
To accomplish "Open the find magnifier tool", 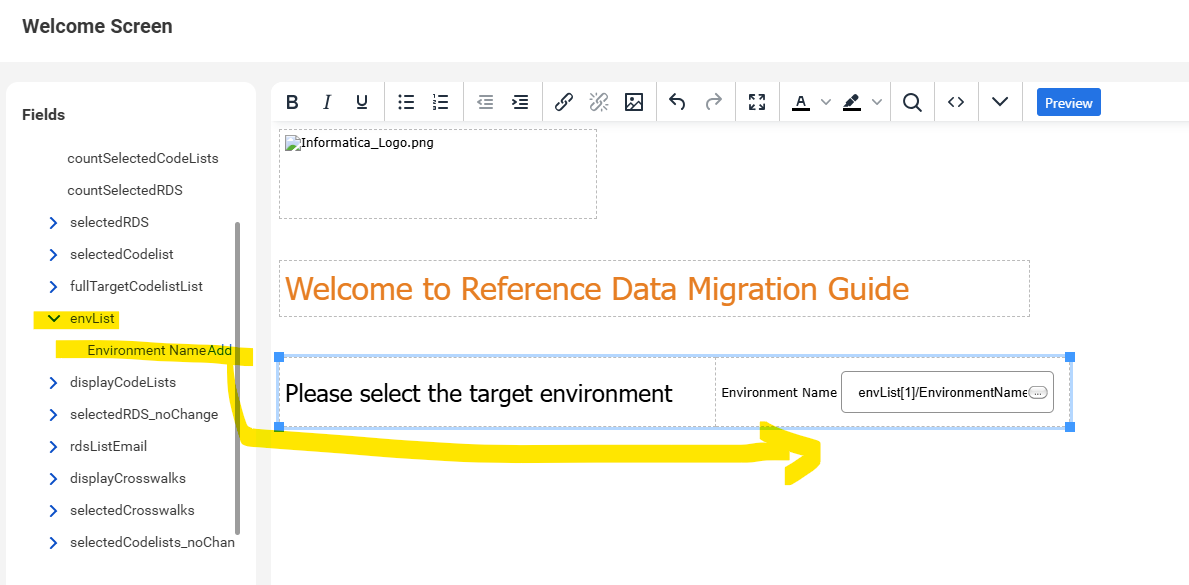I will pyautogui.click(x=912, y=102).
